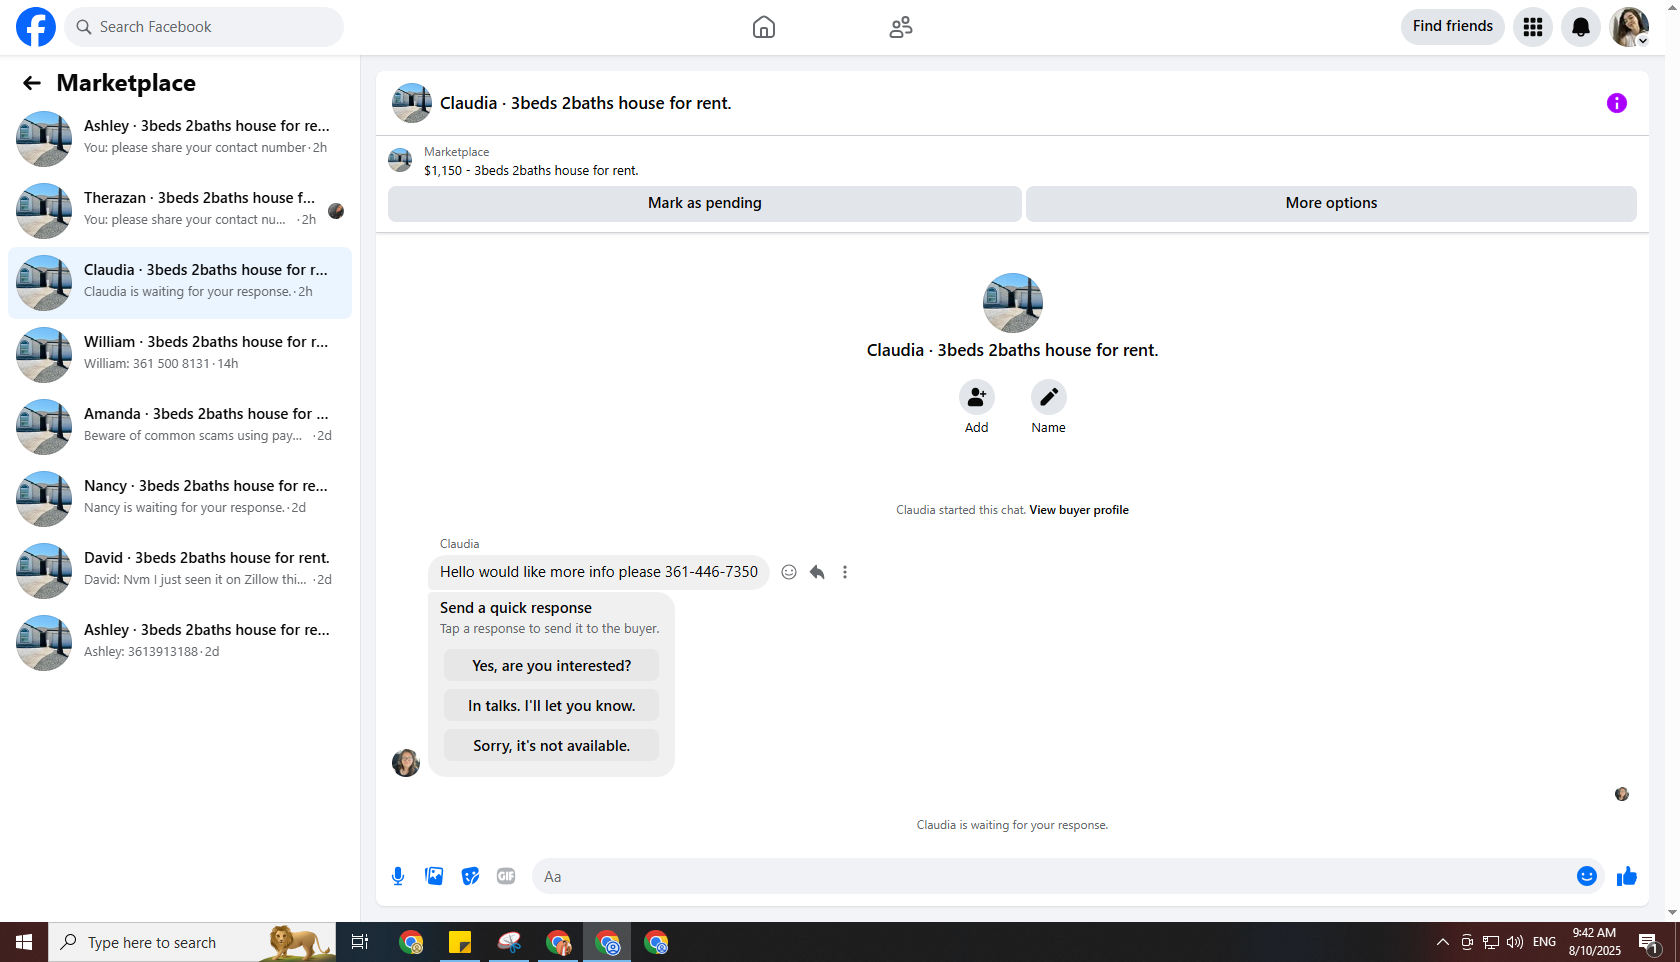Open the Amanda conversation
This screenshot has height=962, width=1680.
point(180,427)
